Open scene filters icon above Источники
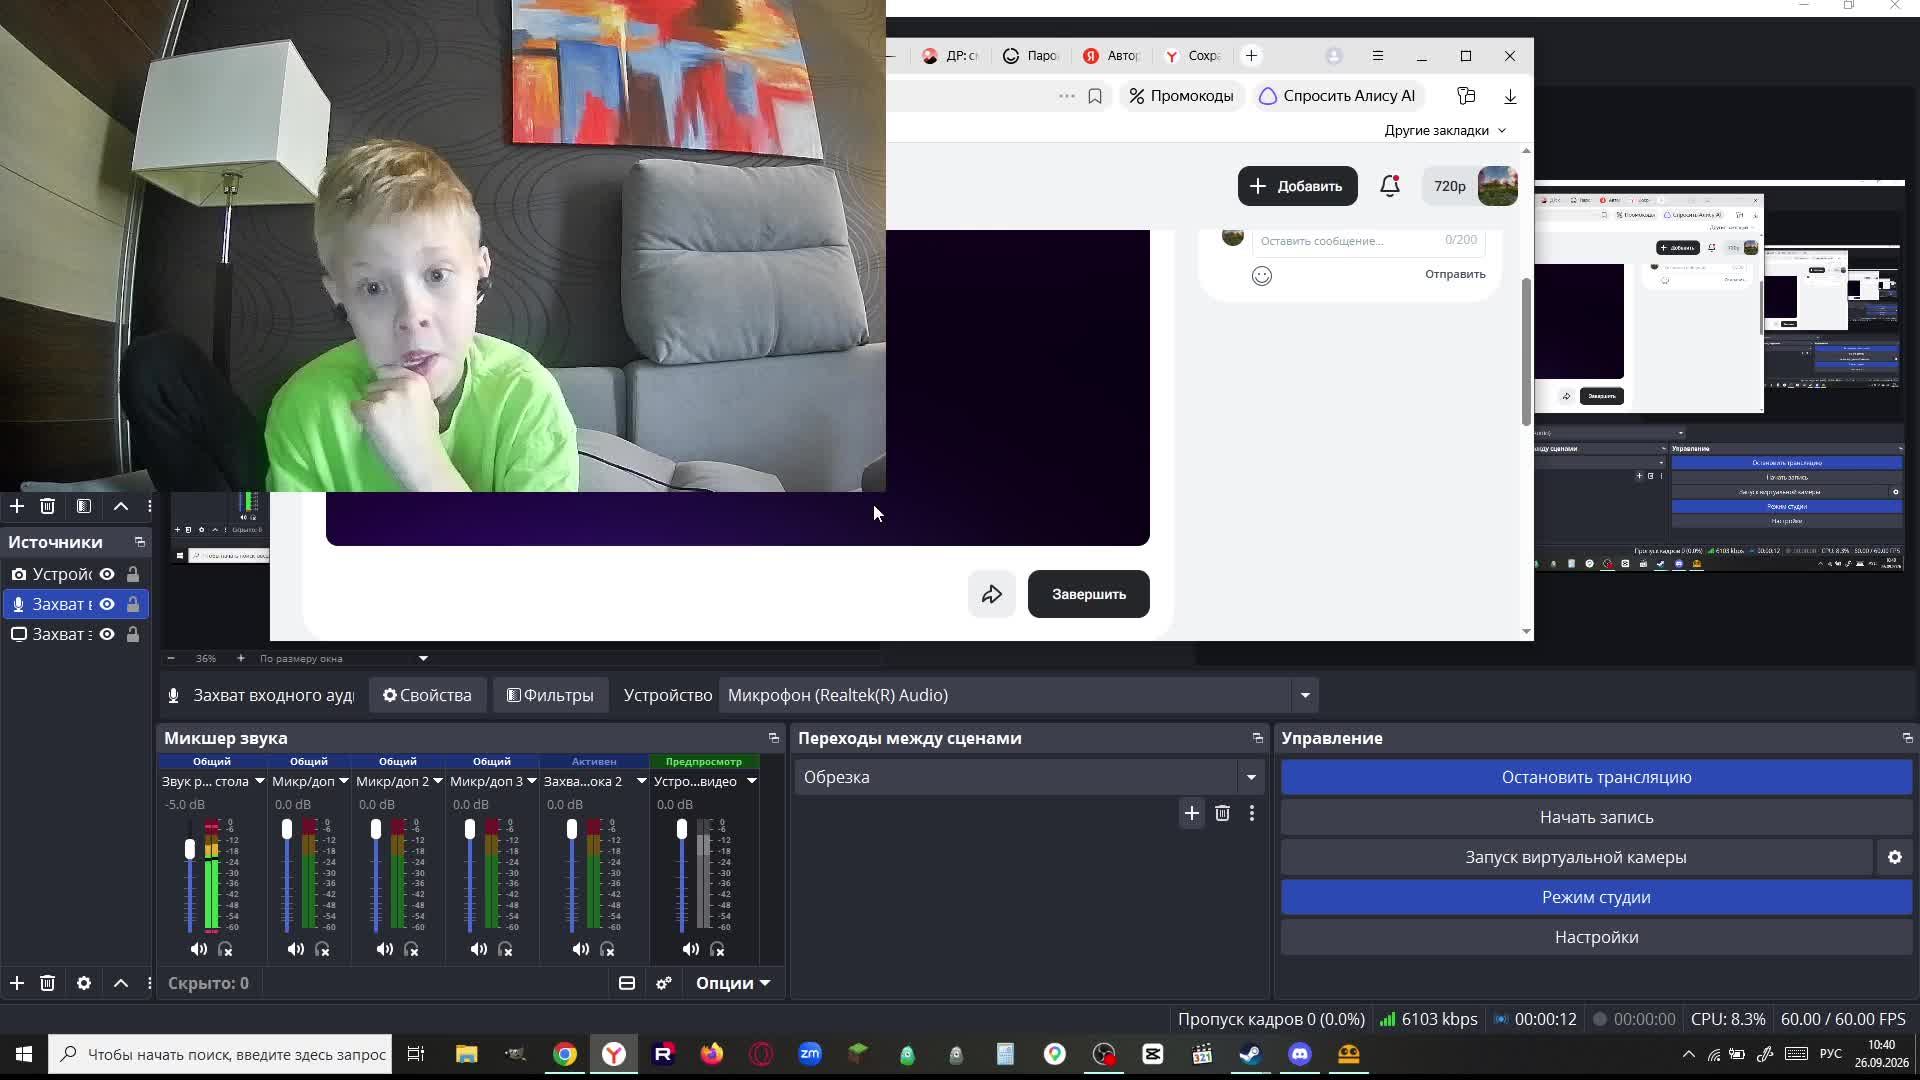This screenshot has width=1920, height=1080. click(x=84, y=506)
